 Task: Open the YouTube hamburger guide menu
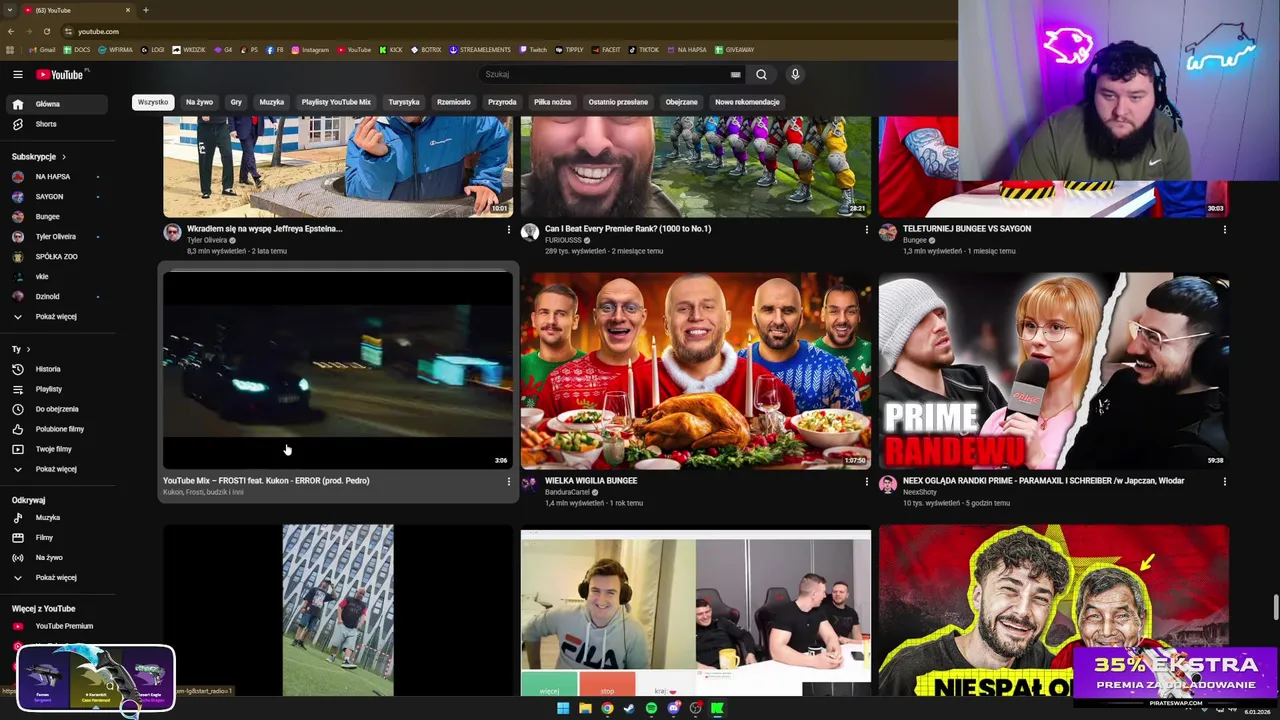point(17,74)
